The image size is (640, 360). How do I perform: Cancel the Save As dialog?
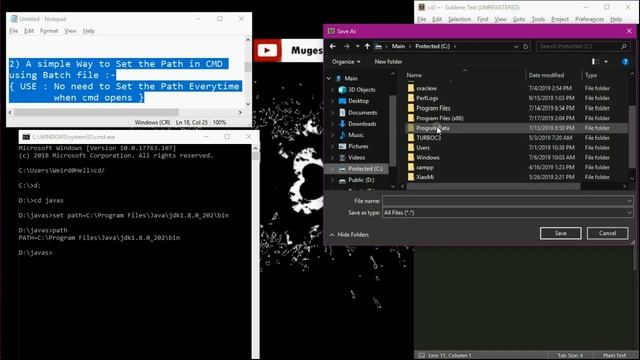607,233
